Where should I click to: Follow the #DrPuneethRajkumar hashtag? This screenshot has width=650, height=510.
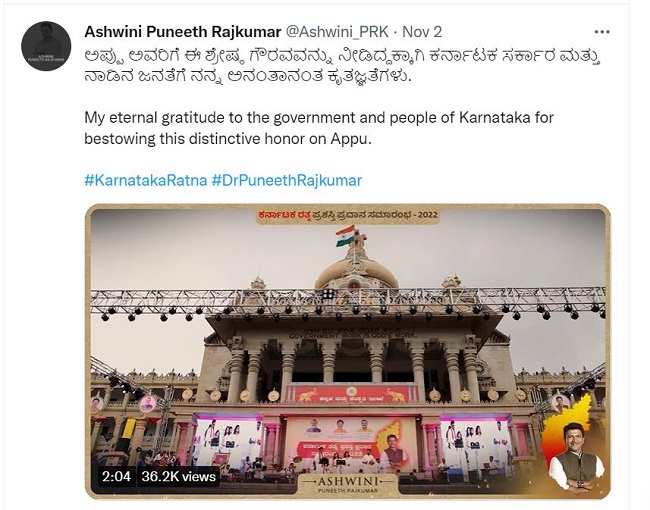287,180
